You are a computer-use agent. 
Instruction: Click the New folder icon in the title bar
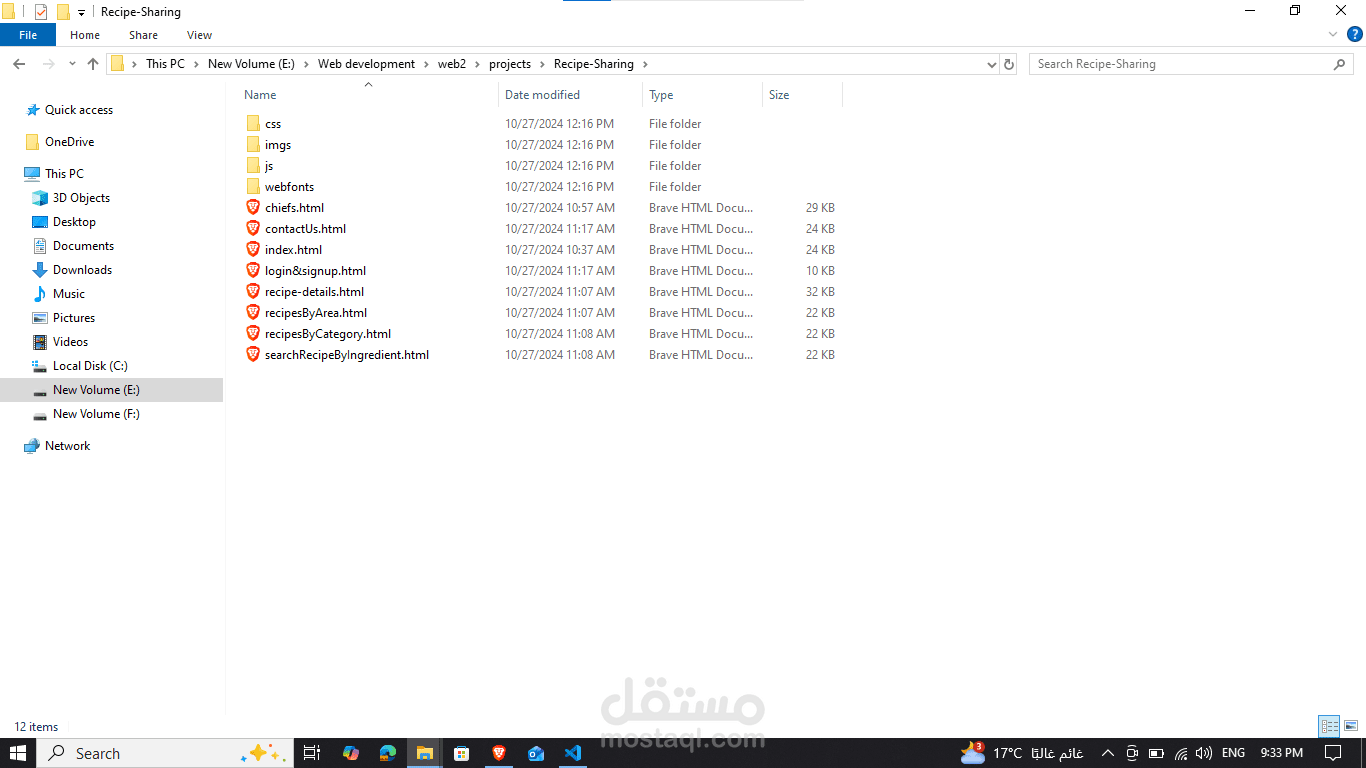[x=63, y=12]
